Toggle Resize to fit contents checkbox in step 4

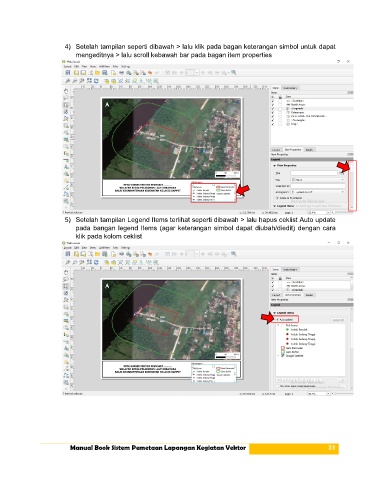tap(277, 198)
